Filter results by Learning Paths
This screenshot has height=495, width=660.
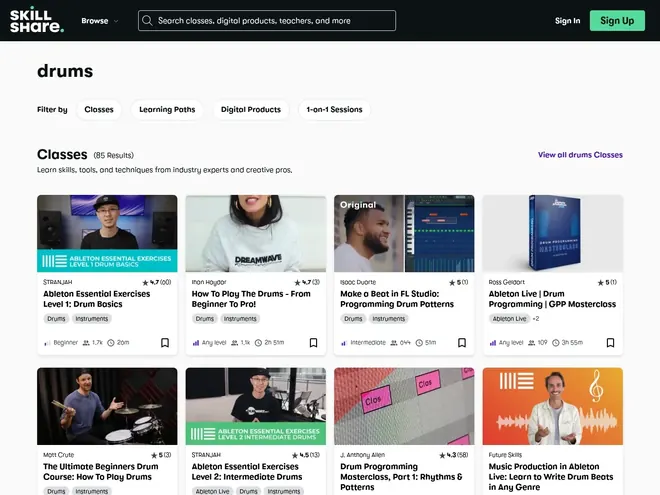click(x=167, y=109)
